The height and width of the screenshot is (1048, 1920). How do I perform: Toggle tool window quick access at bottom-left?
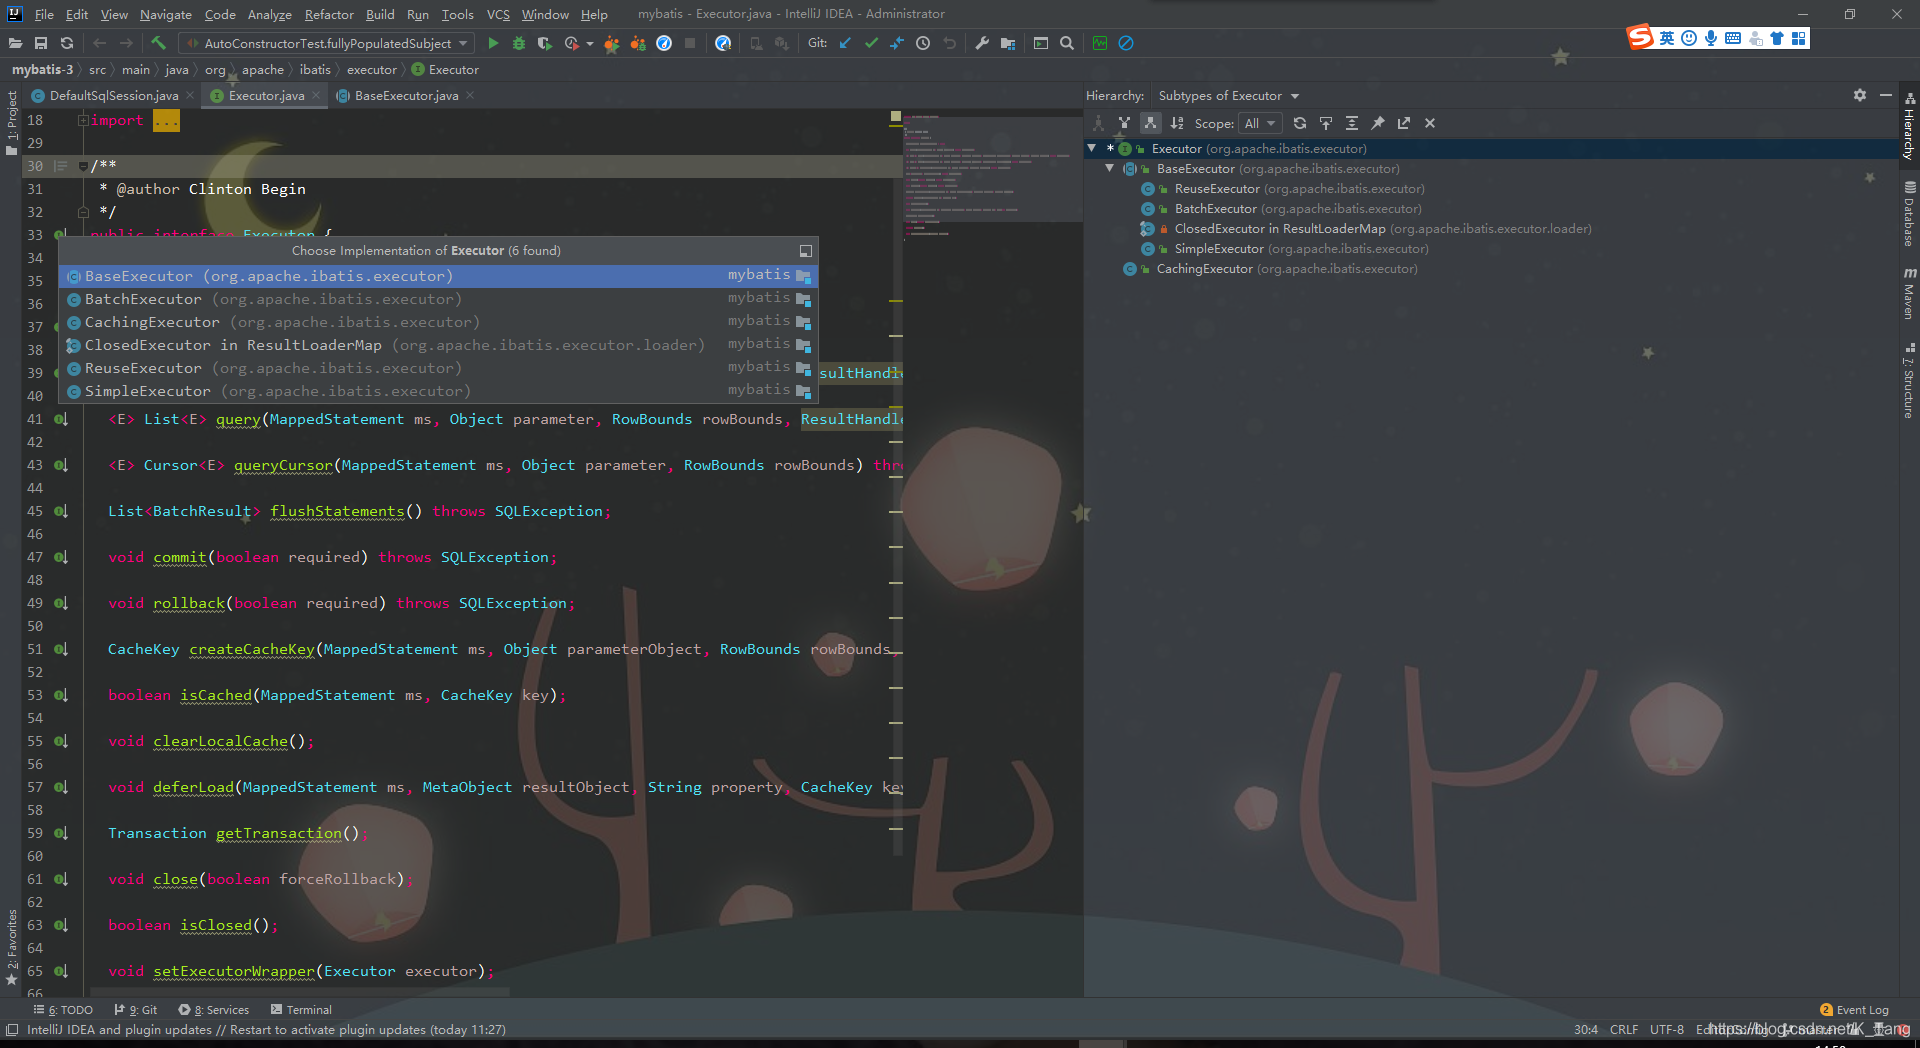pos(12,1030)
